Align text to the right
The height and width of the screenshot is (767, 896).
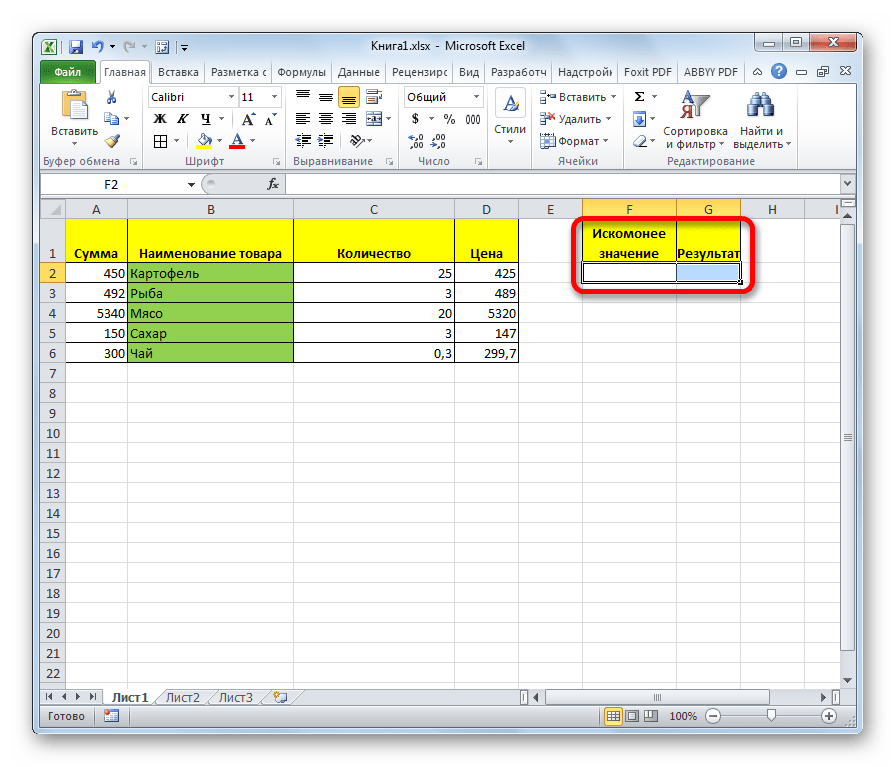coord(349,119)
